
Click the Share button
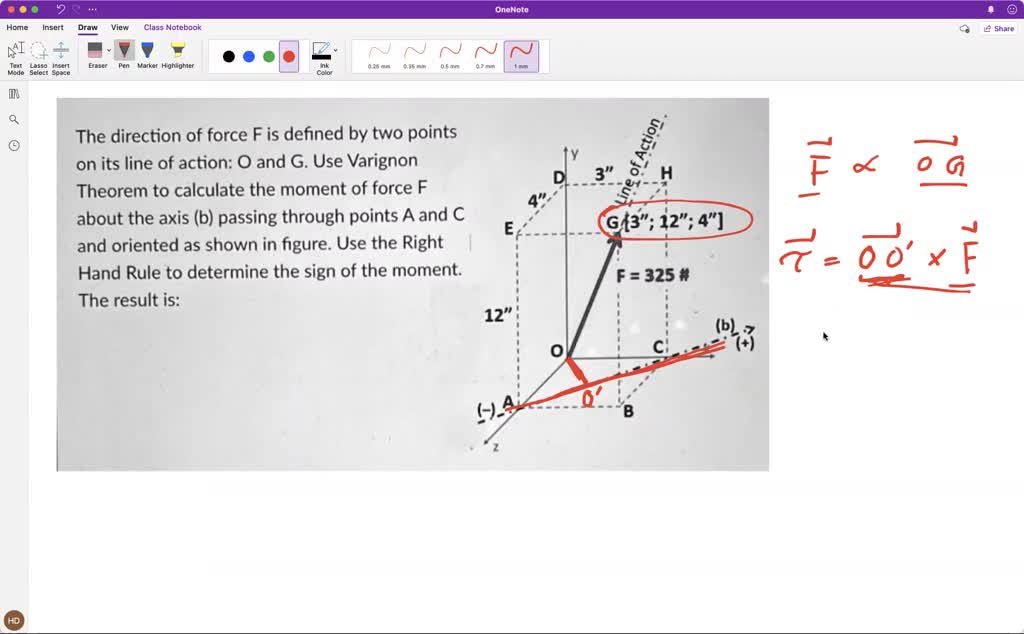coord(999,28)
